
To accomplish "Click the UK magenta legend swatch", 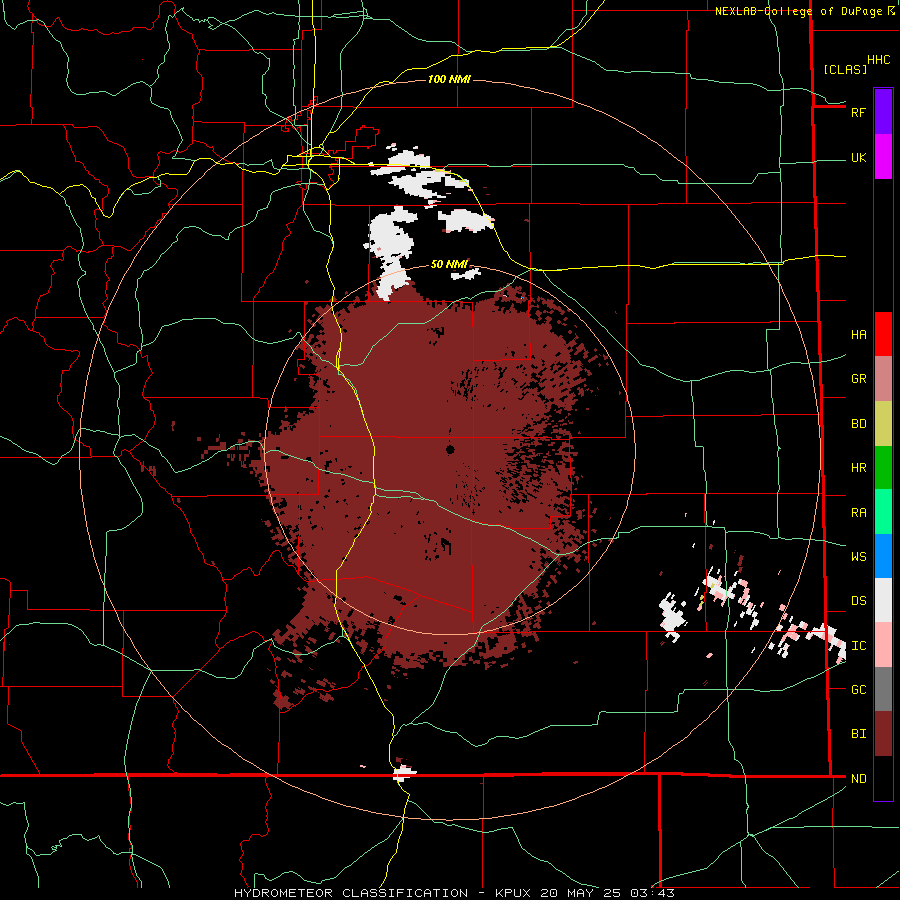I will 883,157.
